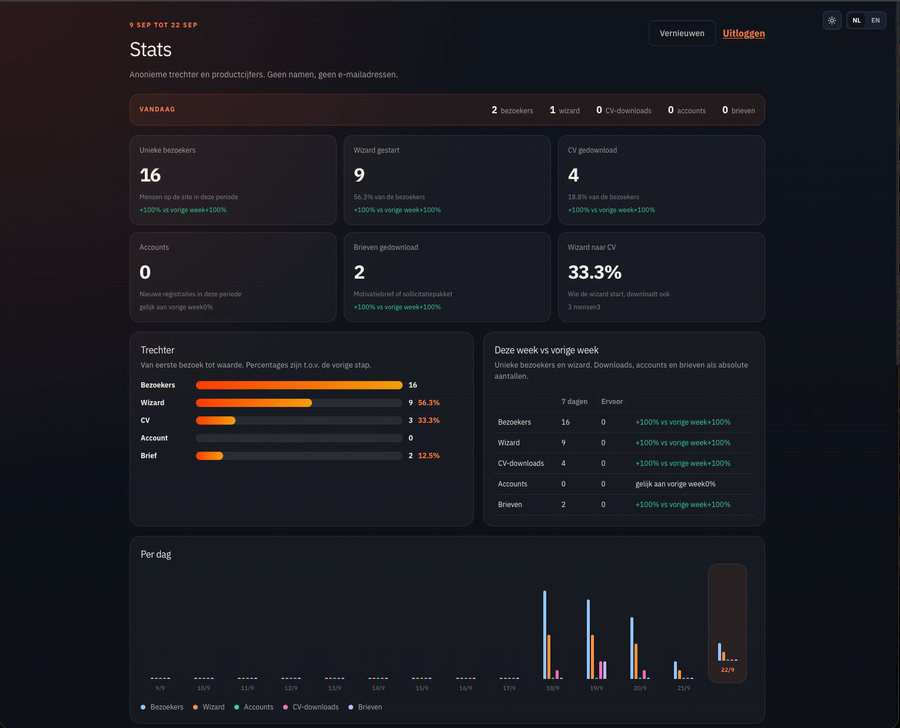Select the Bezoekers row in comparison table
This screenshot has width=900, height=728.
pos(624,422)
